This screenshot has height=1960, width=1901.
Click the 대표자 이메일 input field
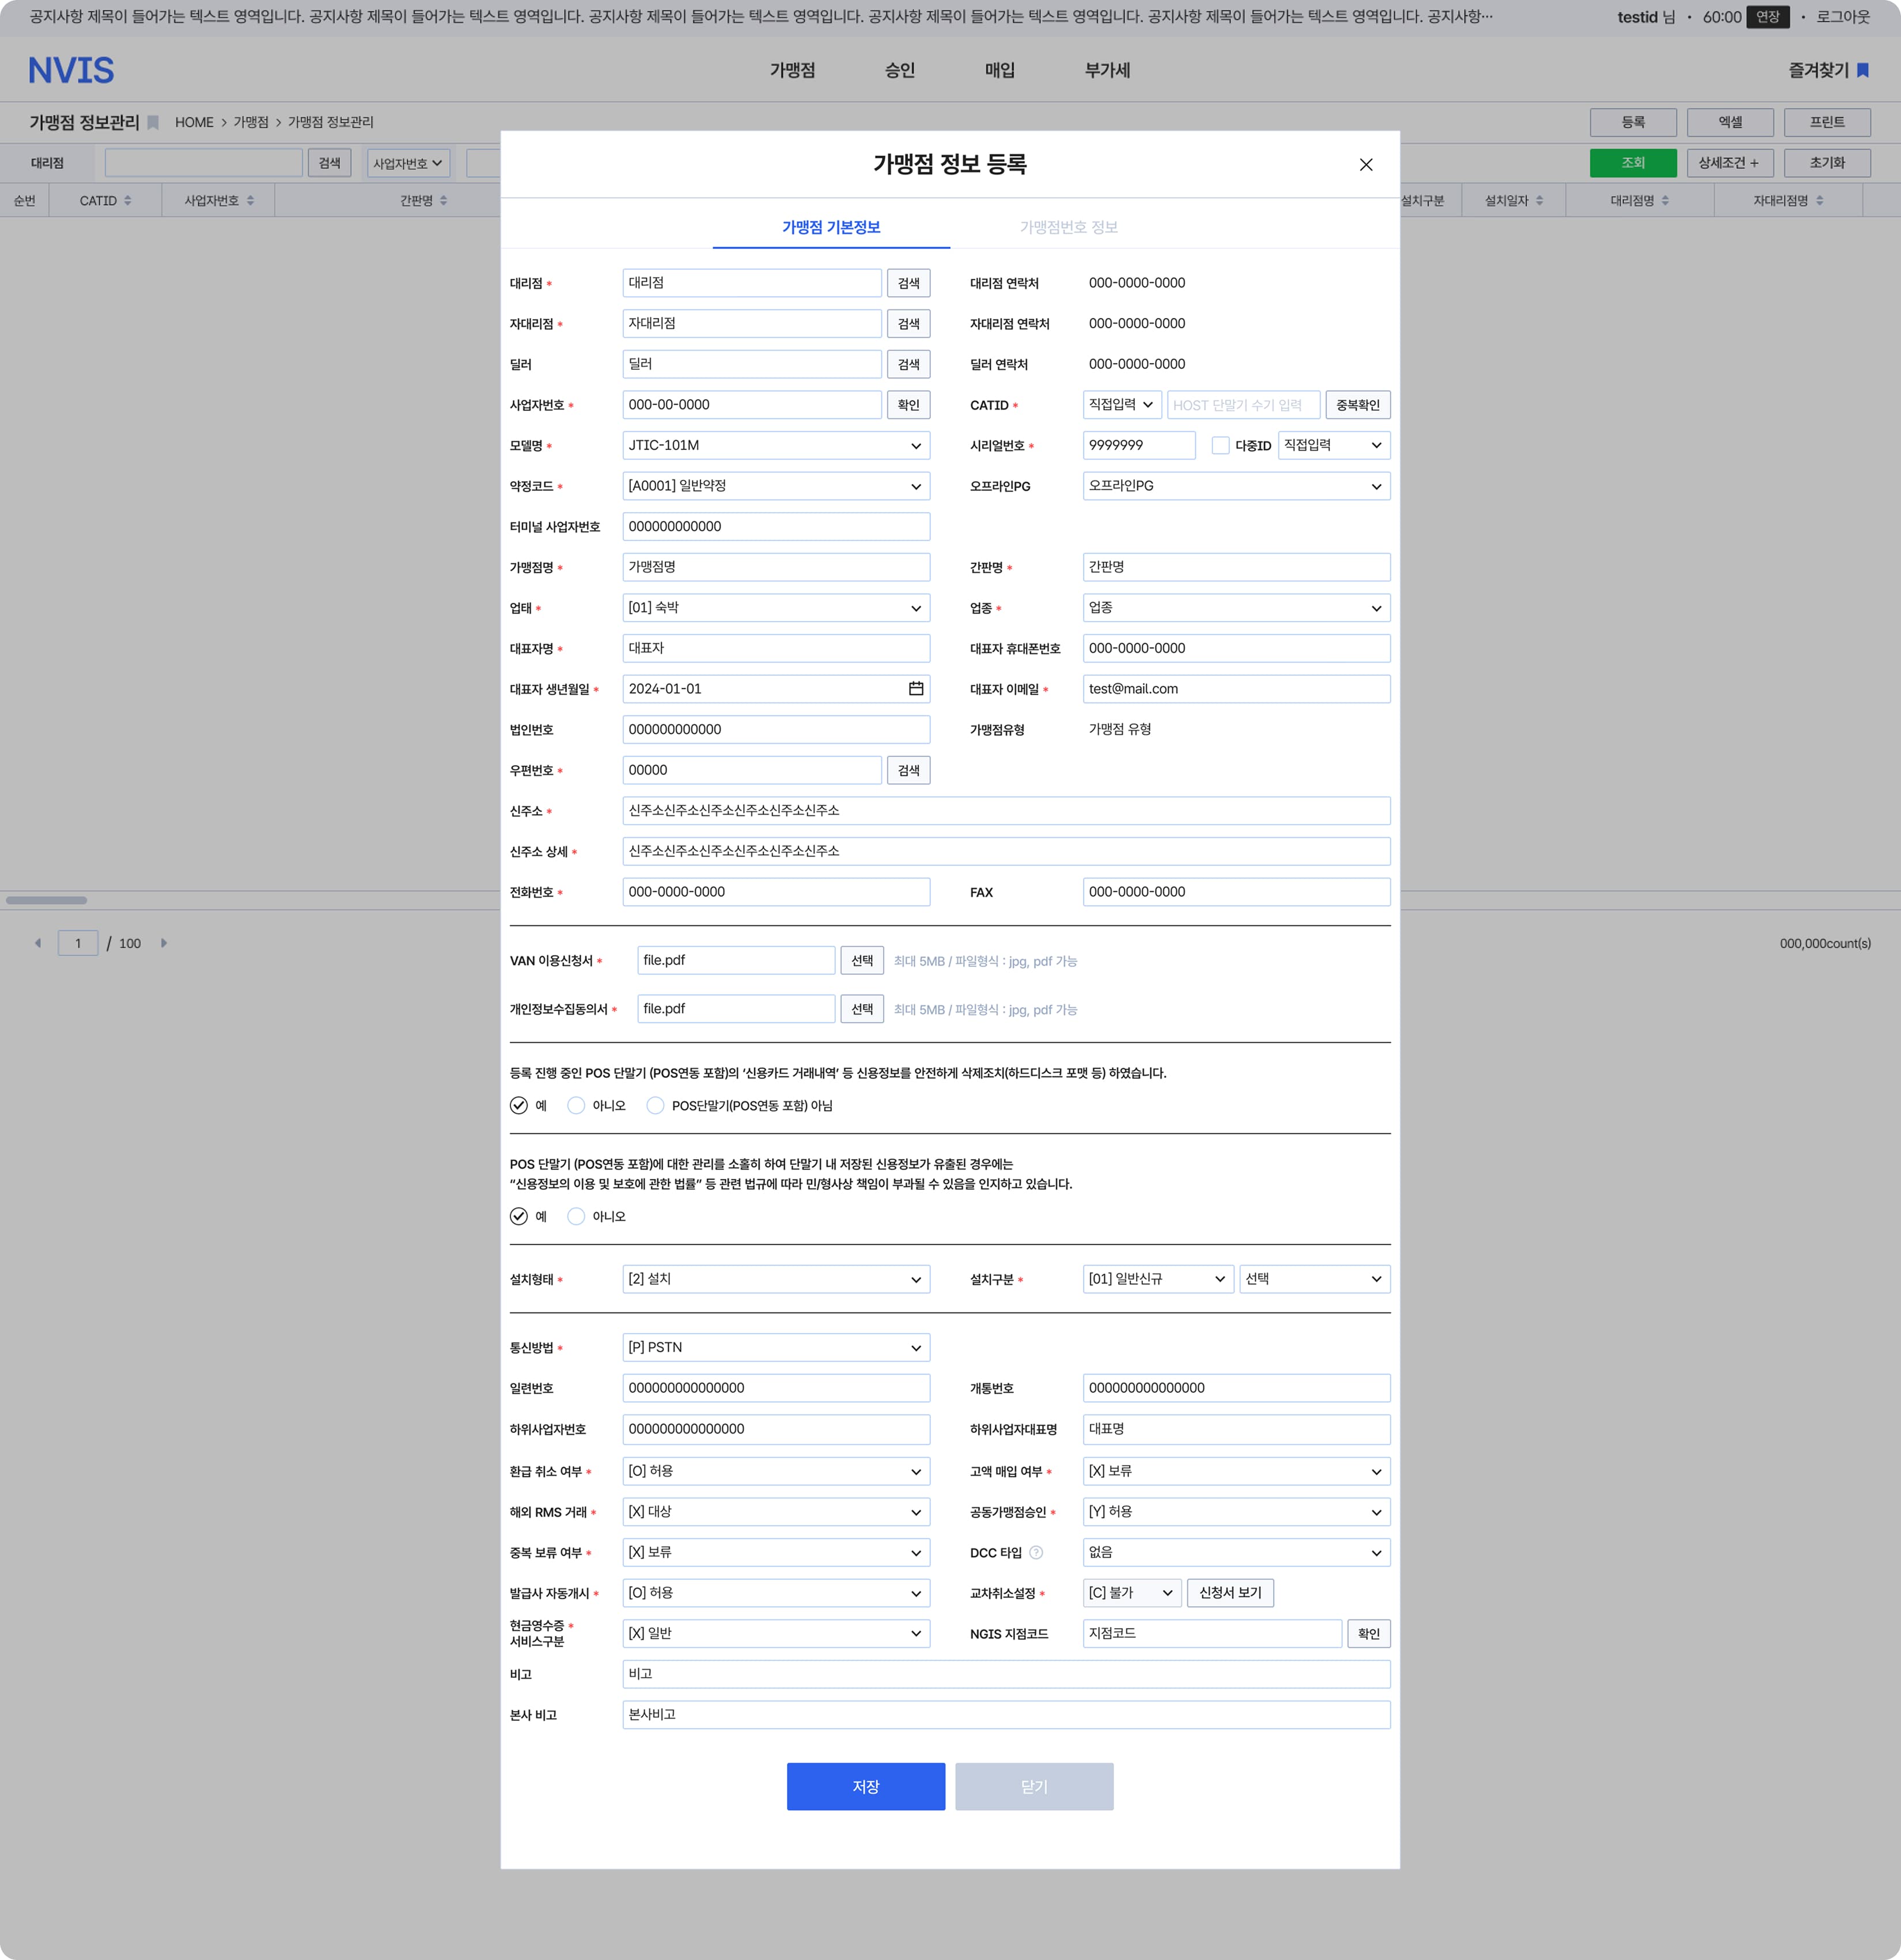(x=1236, y=689)
